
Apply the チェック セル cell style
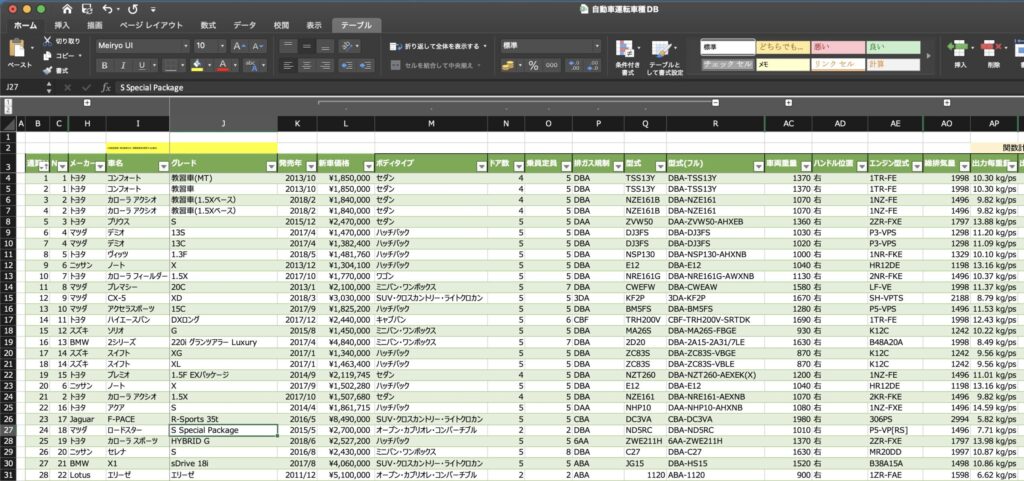point(727,64)
